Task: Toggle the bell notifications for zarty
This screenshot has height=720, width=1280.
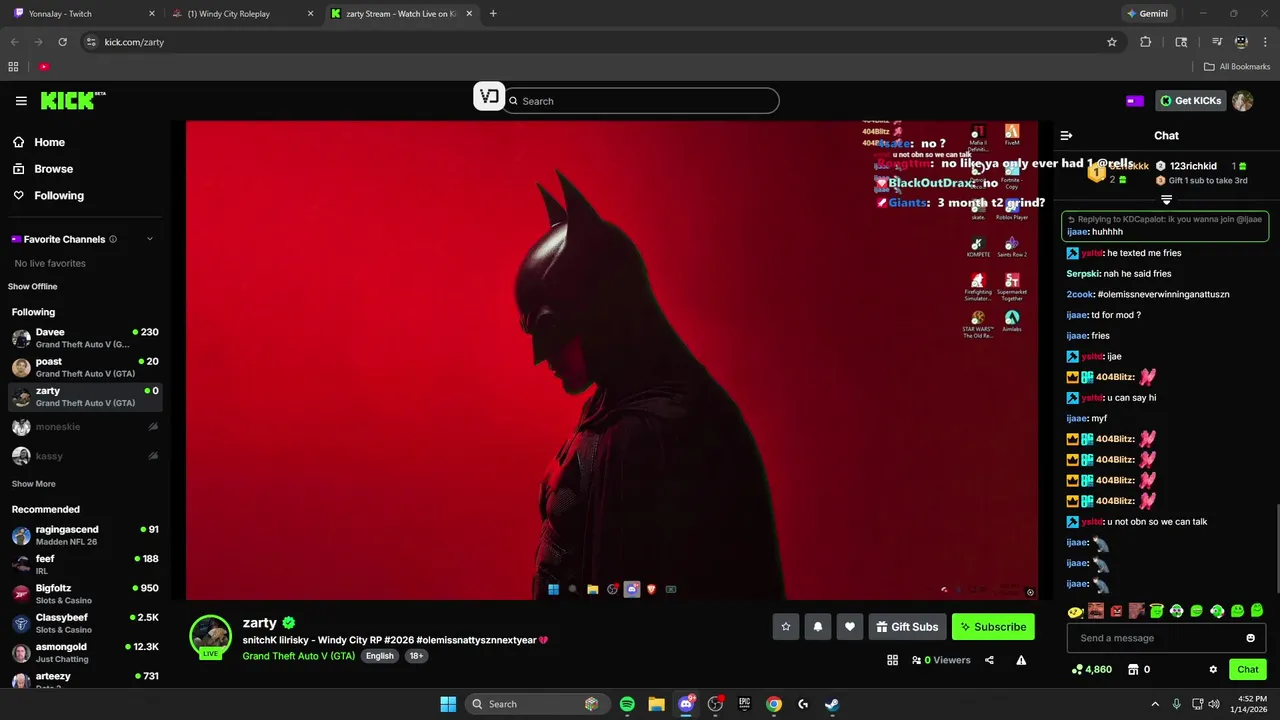Action: (818, 627)
